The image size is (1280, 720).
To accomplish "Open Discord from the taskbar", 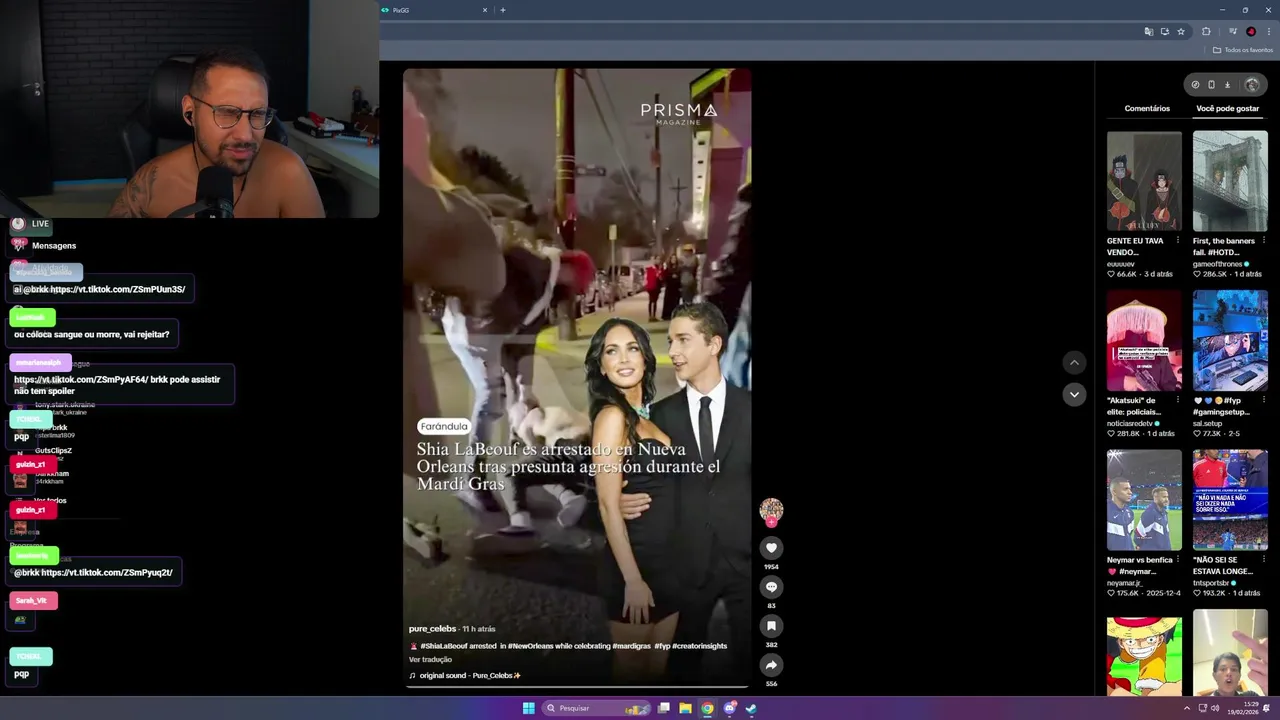I will click(729, 708).
